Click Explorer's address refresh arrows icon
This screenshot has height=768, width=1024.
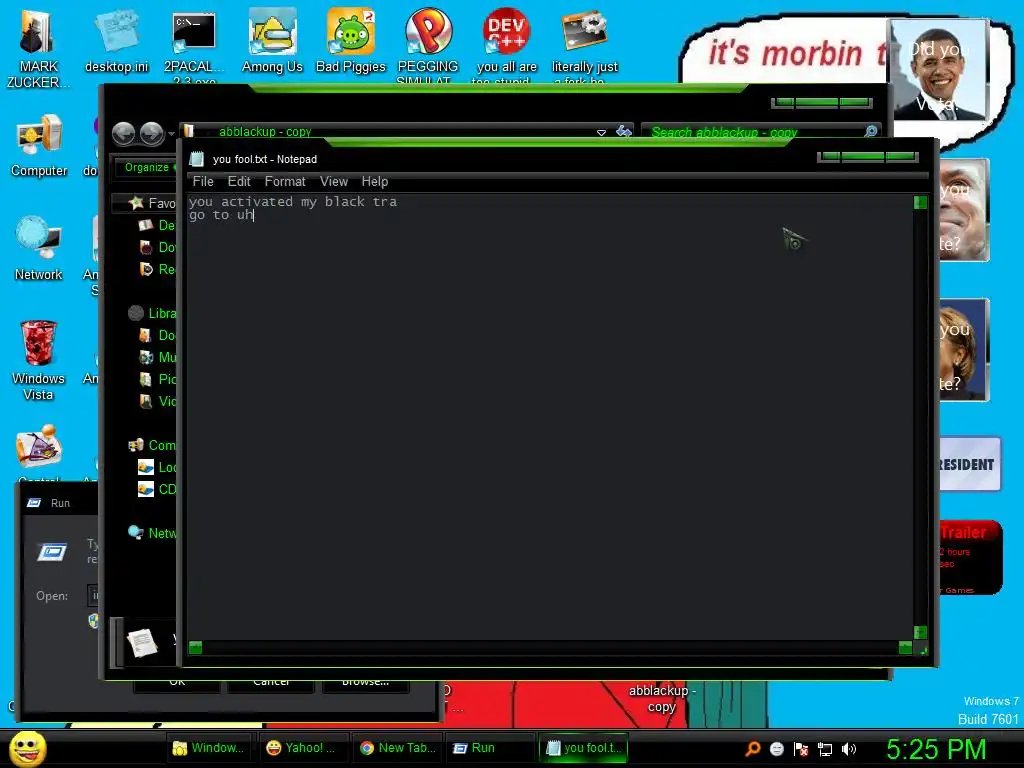(624, 131)
